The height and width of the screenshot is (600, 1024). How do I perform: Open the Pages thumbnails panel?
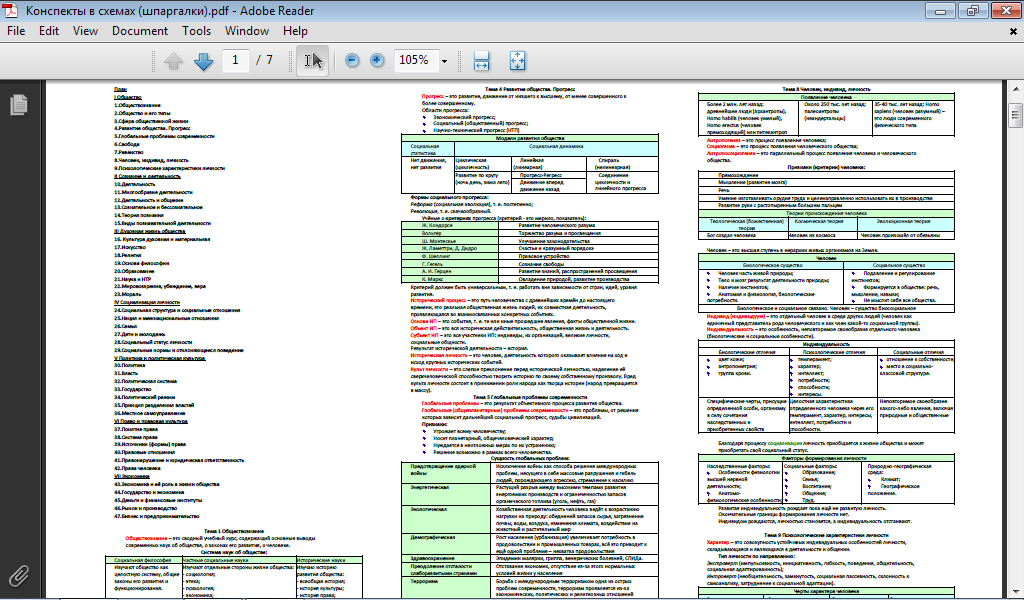tap(19, 104)
